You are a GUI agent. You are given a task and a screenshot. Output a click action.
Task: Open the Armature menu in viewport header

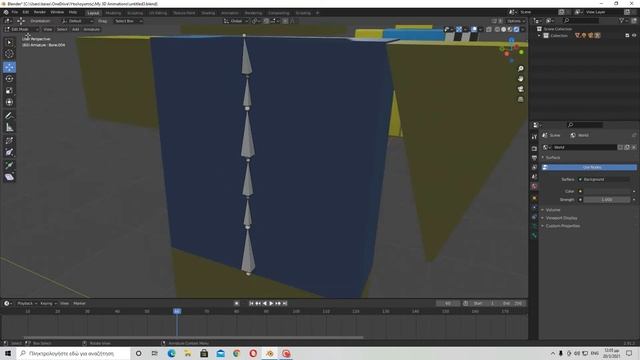pyautogui.click(x=91, y=29)
